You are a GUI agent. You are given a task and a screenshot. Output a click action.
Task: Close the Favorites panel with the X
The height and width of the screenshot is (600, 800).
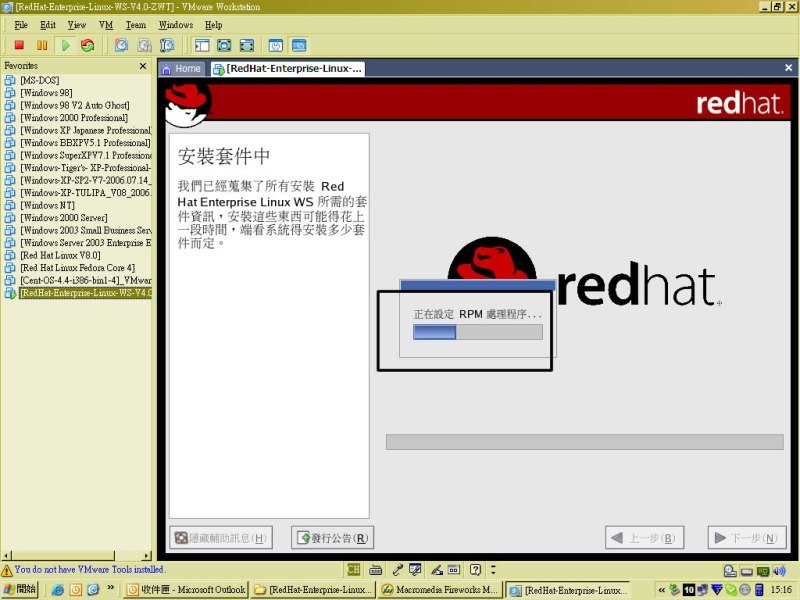click(x=143, y=66)
